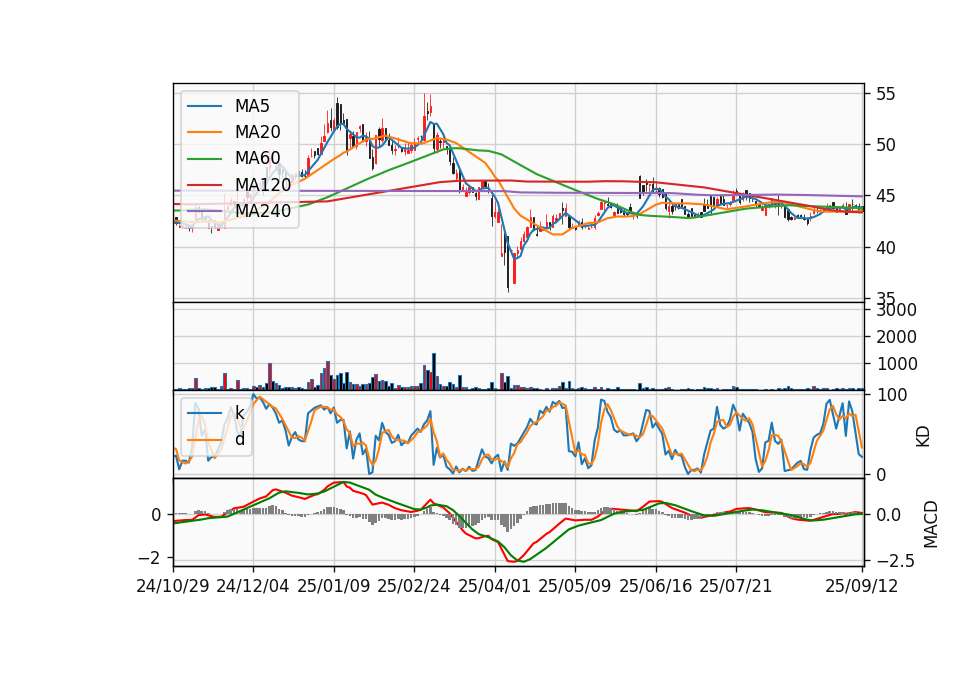
Task: Click the 3000 volume axis tick label
Action: 896,310
